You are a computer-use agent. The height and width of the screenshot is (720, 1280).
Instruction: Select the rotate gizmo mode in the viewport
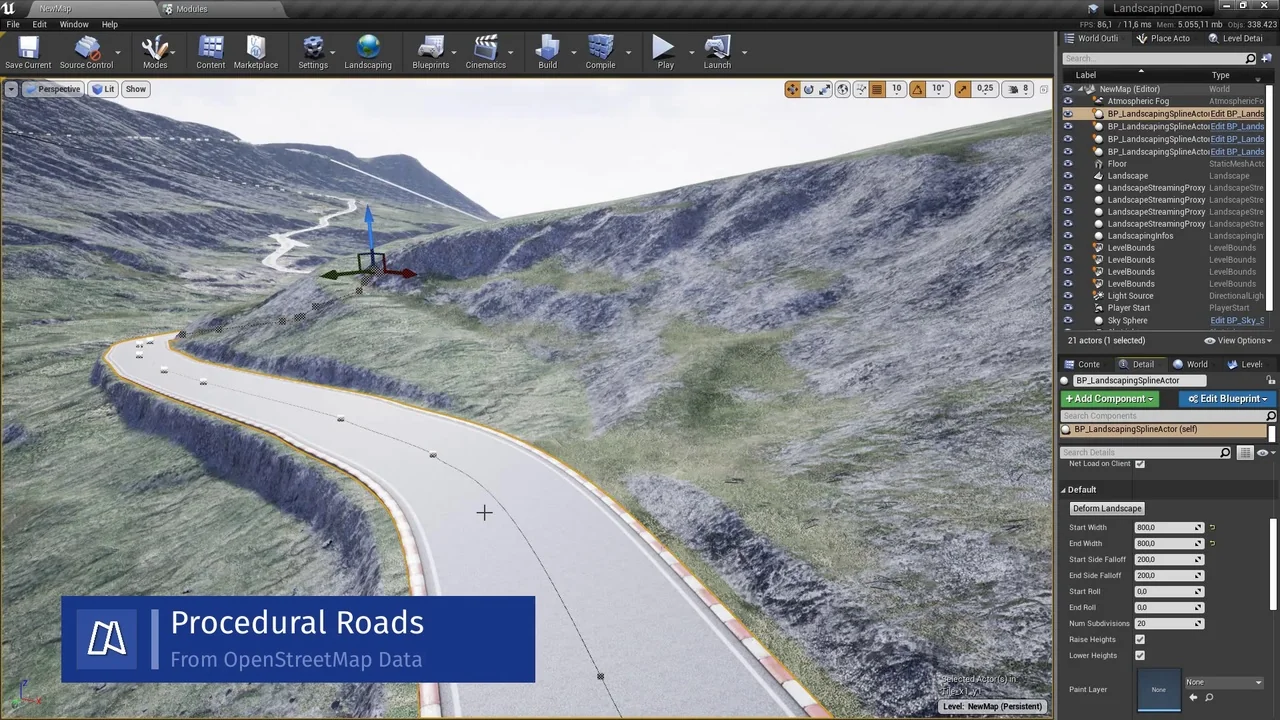coord(808,89)
